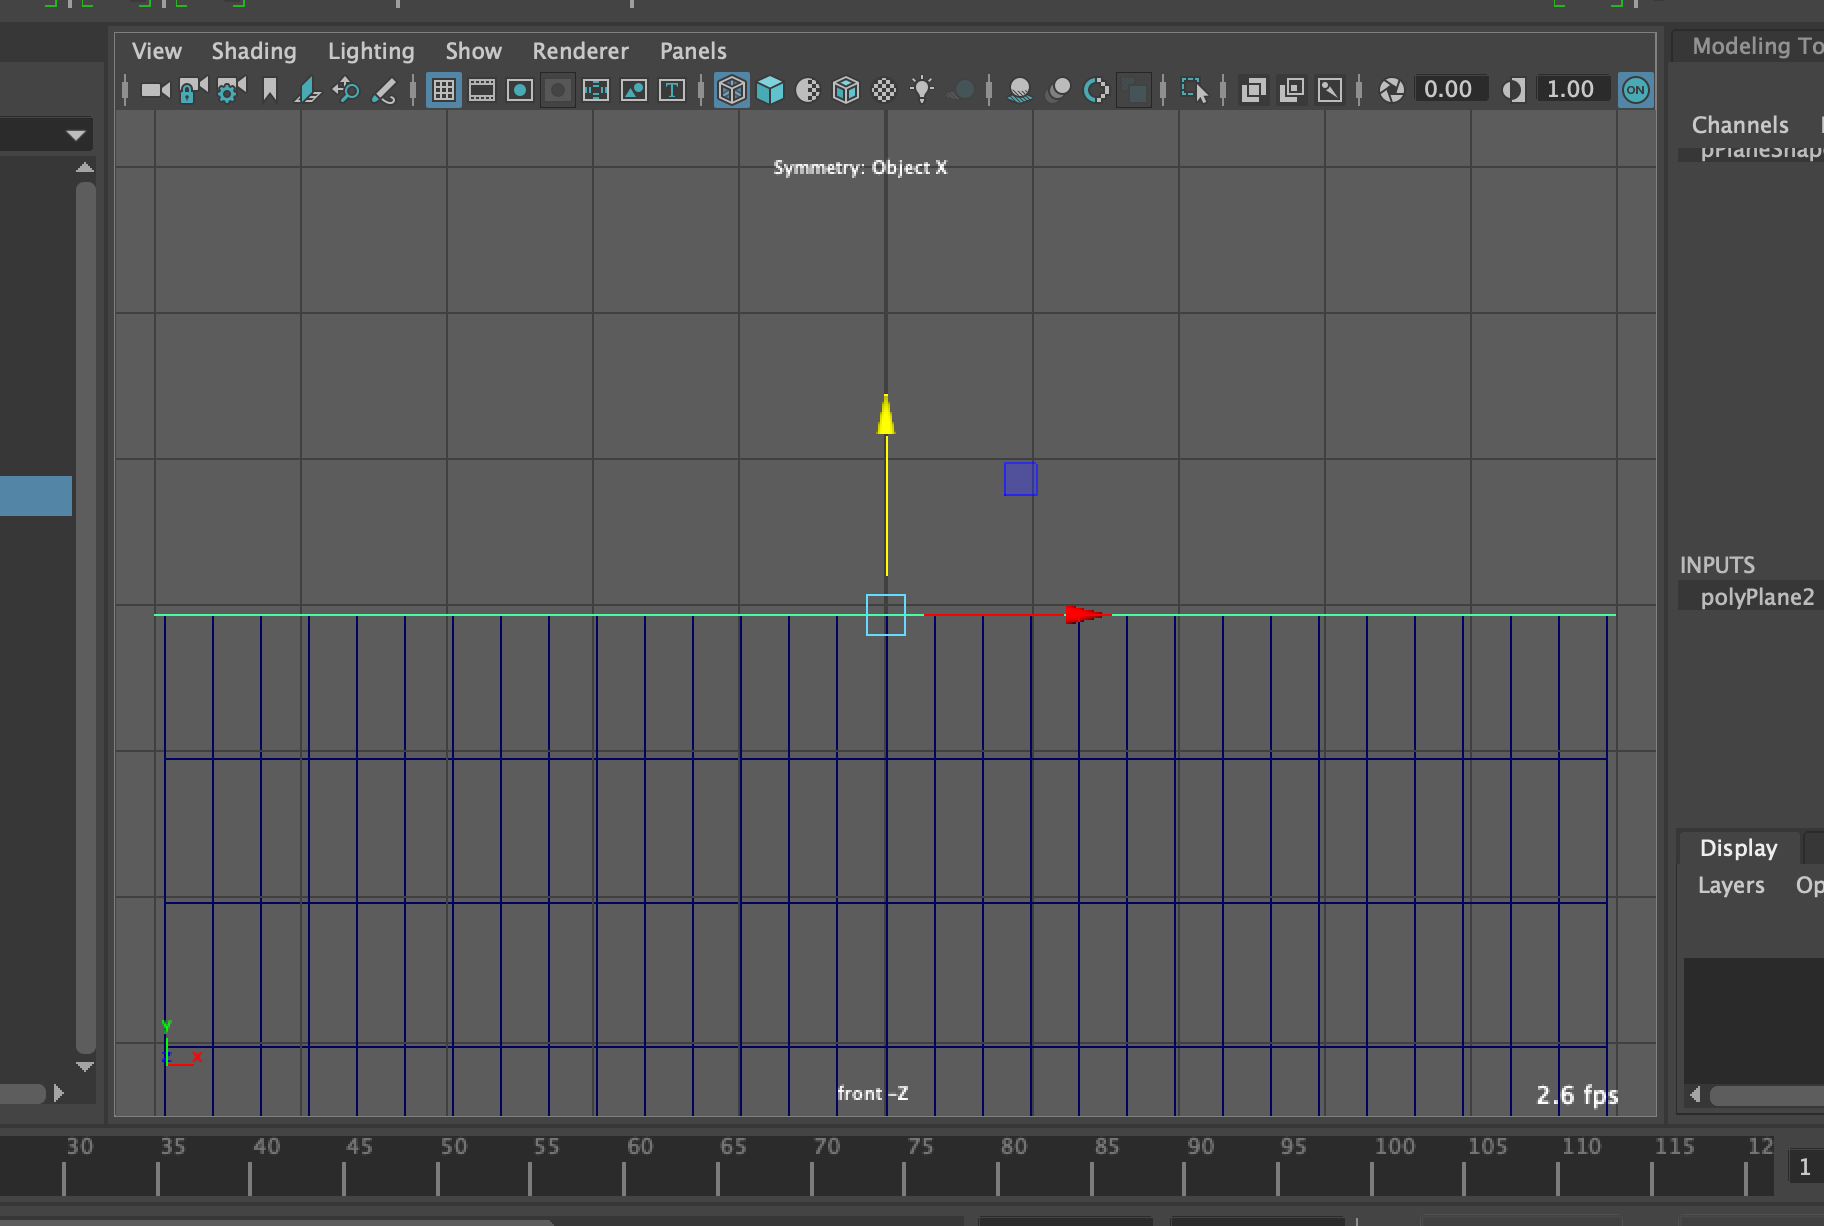Toggle the Field Chart icon
Screen dimensions: 1824x1226
596,90
